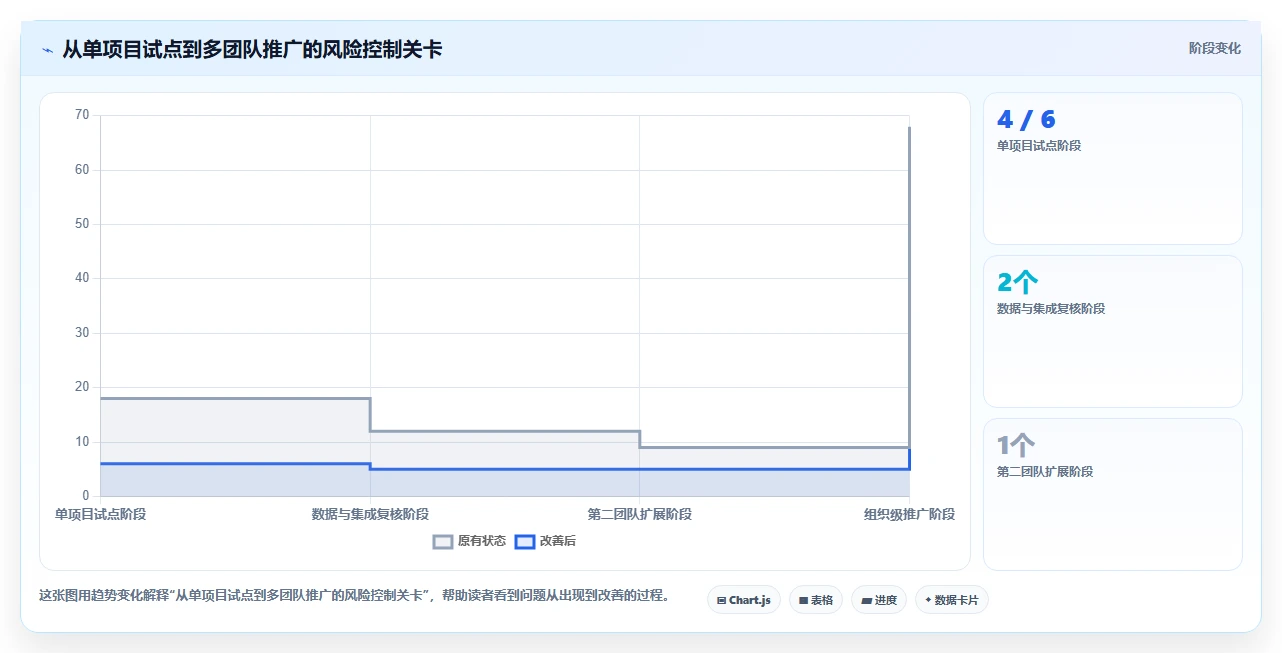Click the 2个 value
This screenshot has height=653, width=1282.
tap(1017, 282)
